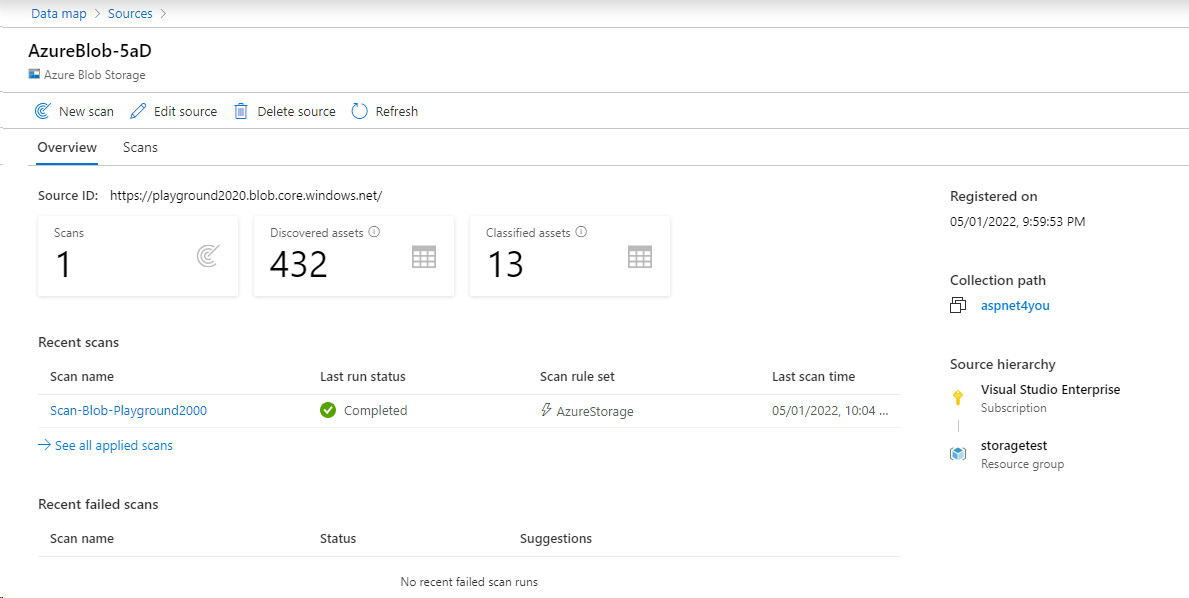Click the info icon beside Classified assets
Screen dimensions: 1189x598
tap(581, 232)
